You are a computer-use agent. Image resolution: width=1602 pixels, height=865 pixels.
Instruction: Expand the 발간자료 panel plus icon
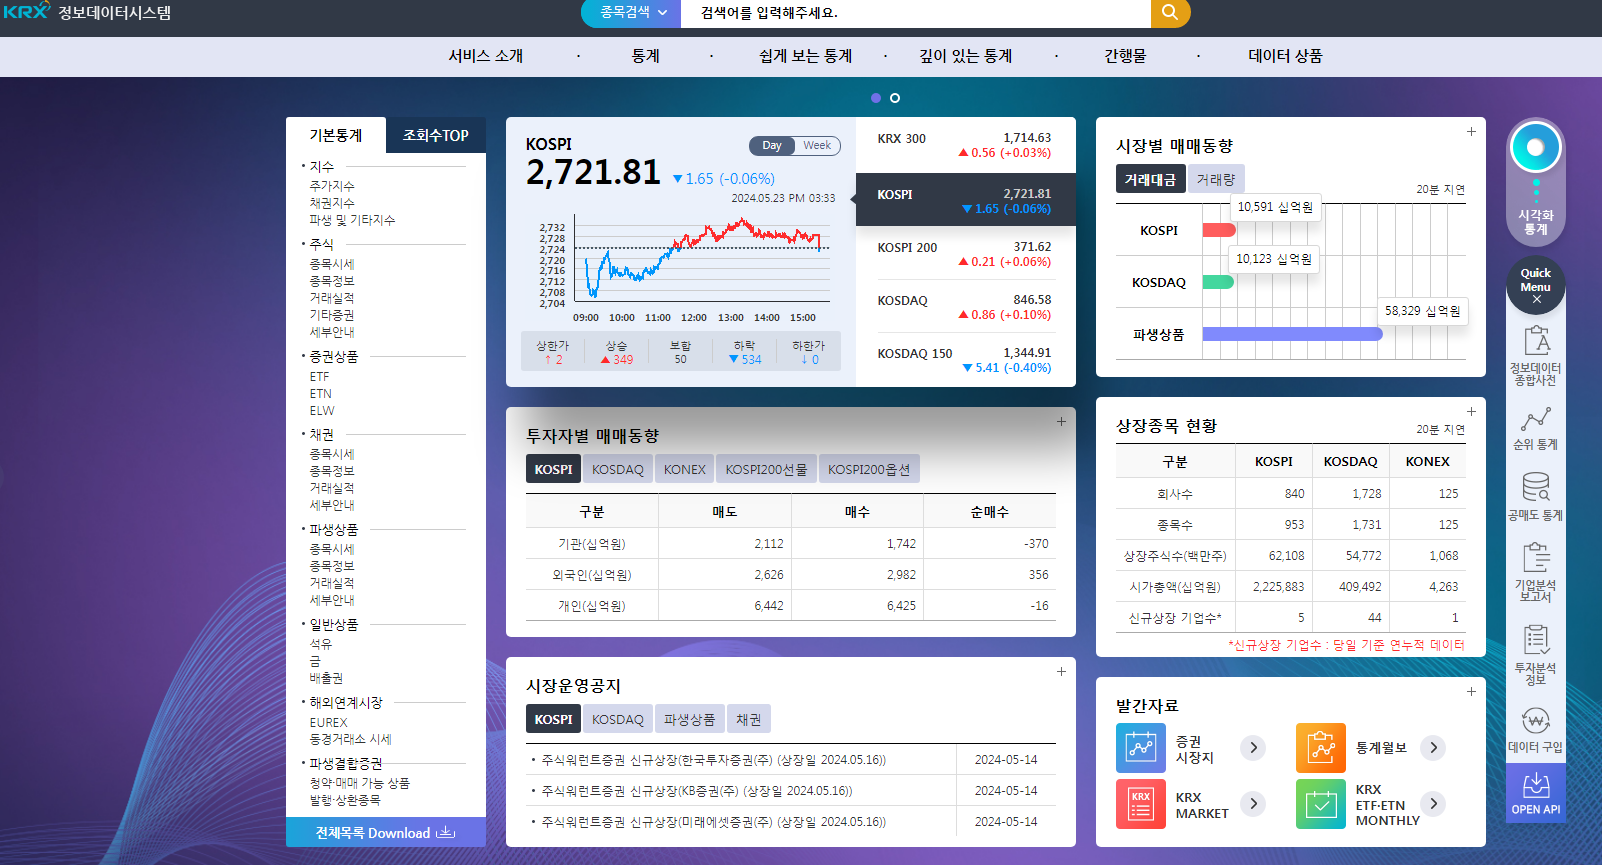coord(1471,691)
